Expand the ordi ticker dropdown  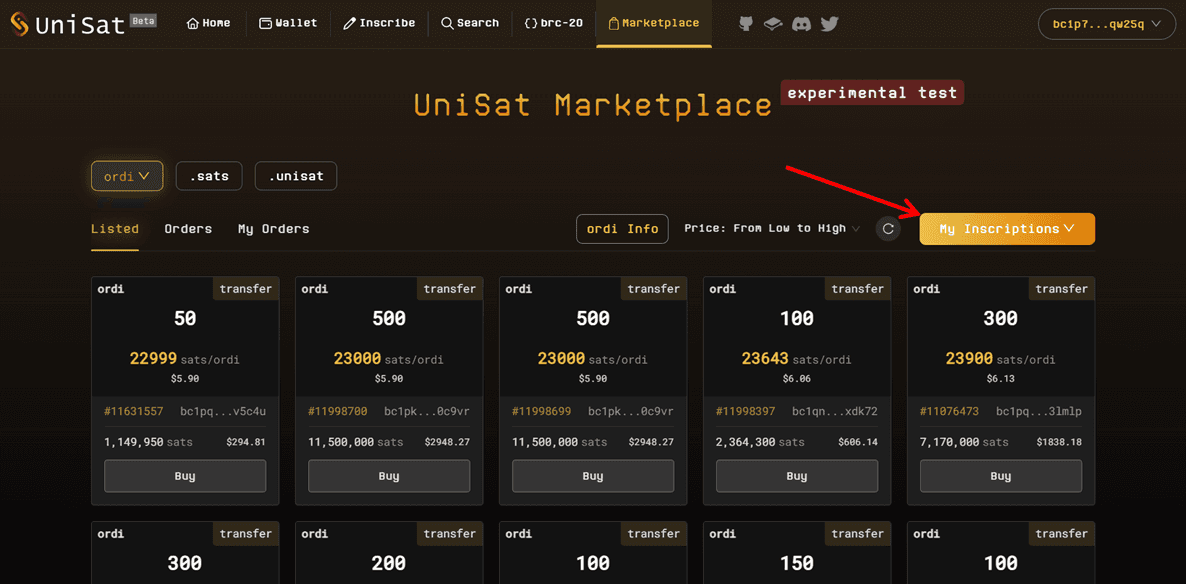127,176
